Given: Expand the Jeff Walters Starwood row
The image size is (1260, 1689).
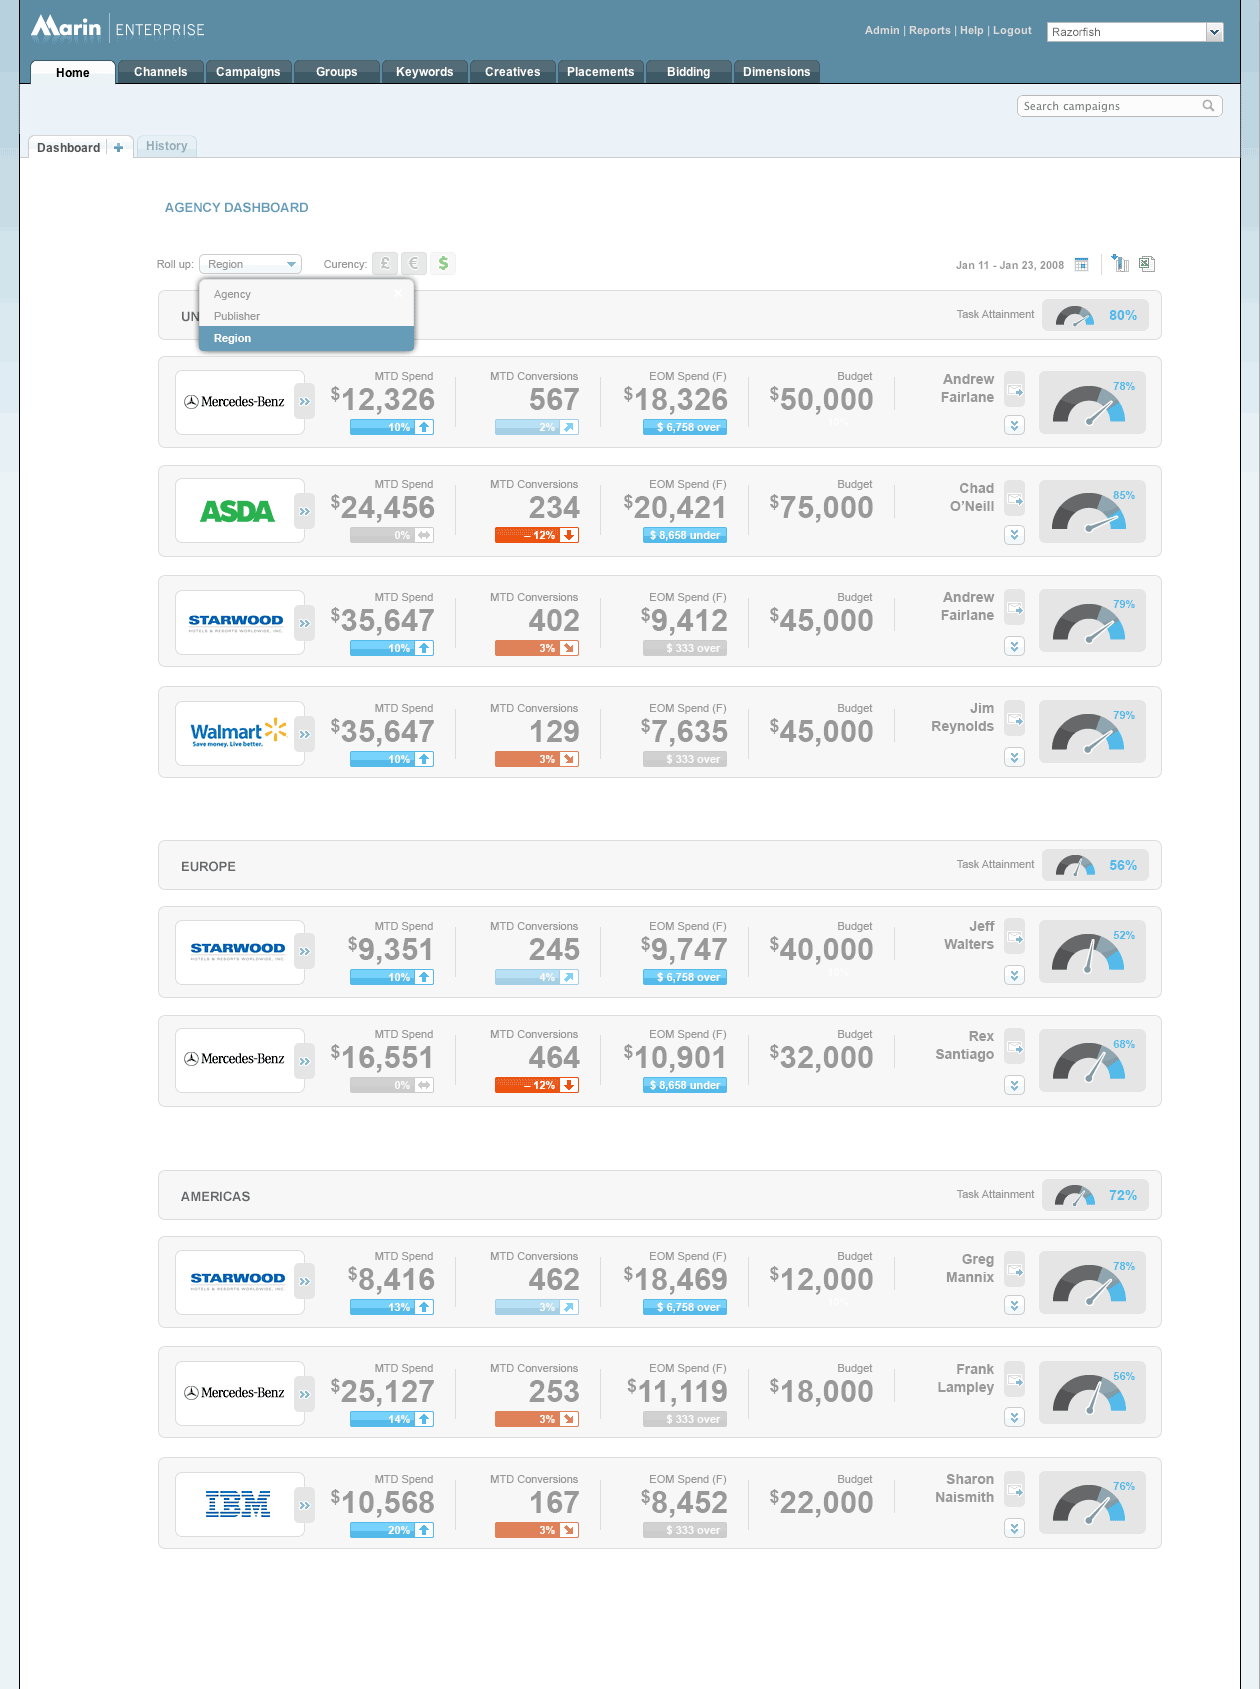Looking at the screenshot, I should 1014,975.
